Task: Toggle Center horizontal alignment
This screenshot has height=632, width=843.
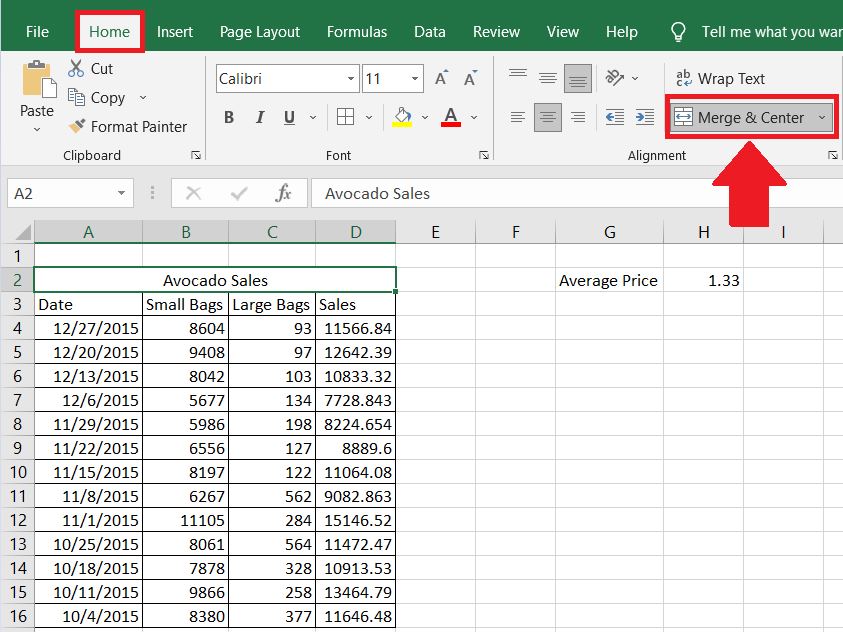Action: (548, 117)
